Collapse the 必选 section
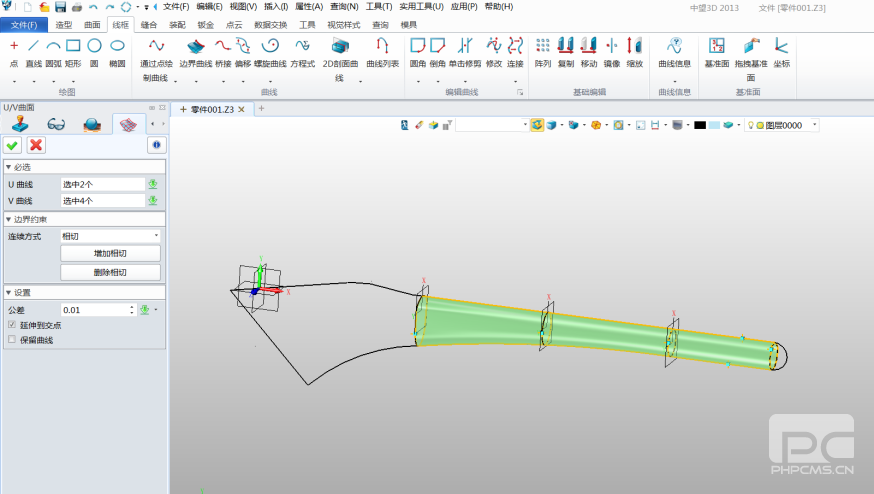The height and width of the screenshot is (494, 874). click(x=9, y=167)
